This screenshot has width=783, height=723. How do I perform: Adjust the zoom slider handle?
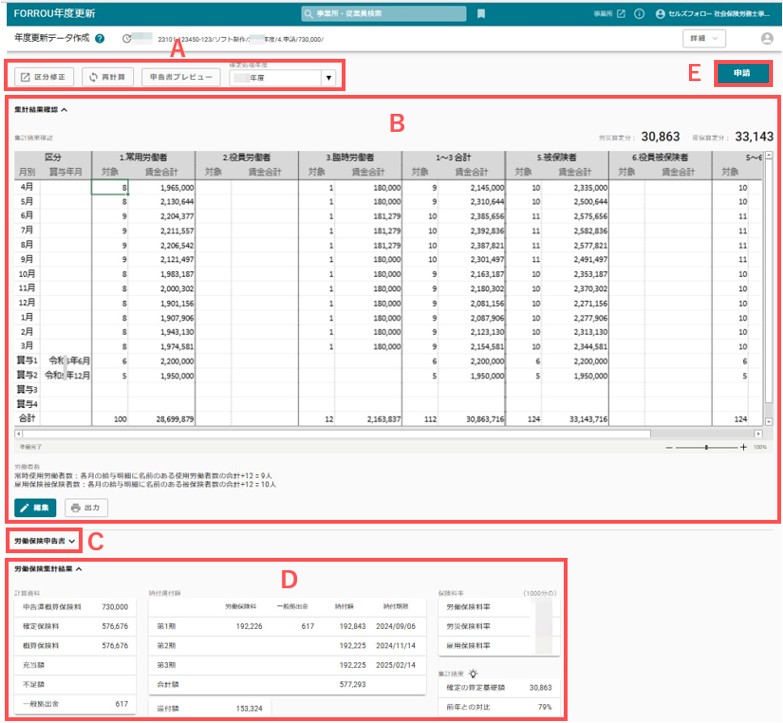(706, 447)
